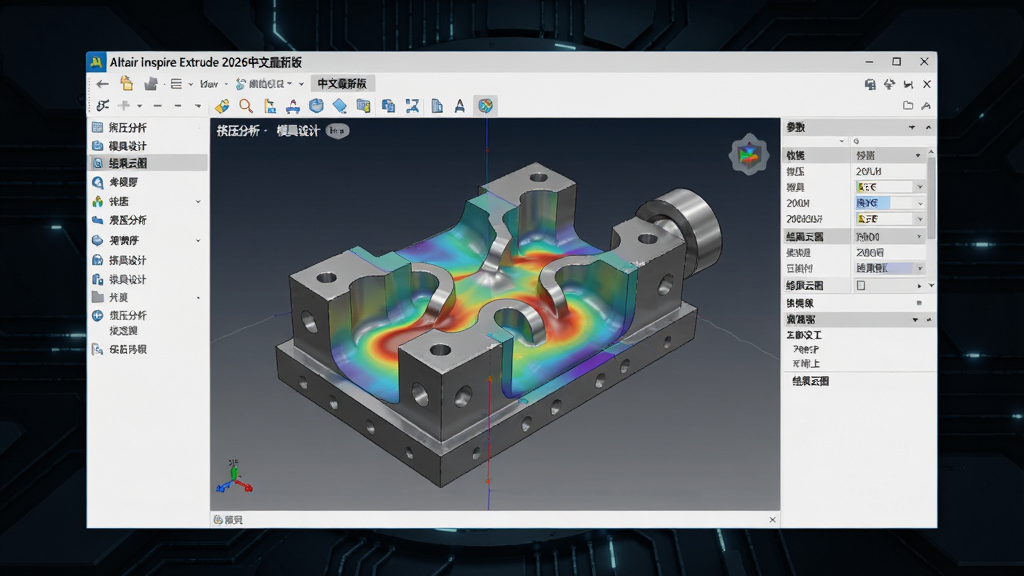The height and width of the screenshot is (576, 1024).
Task: Click the blue cube solid tool icon
Action: 316,106
